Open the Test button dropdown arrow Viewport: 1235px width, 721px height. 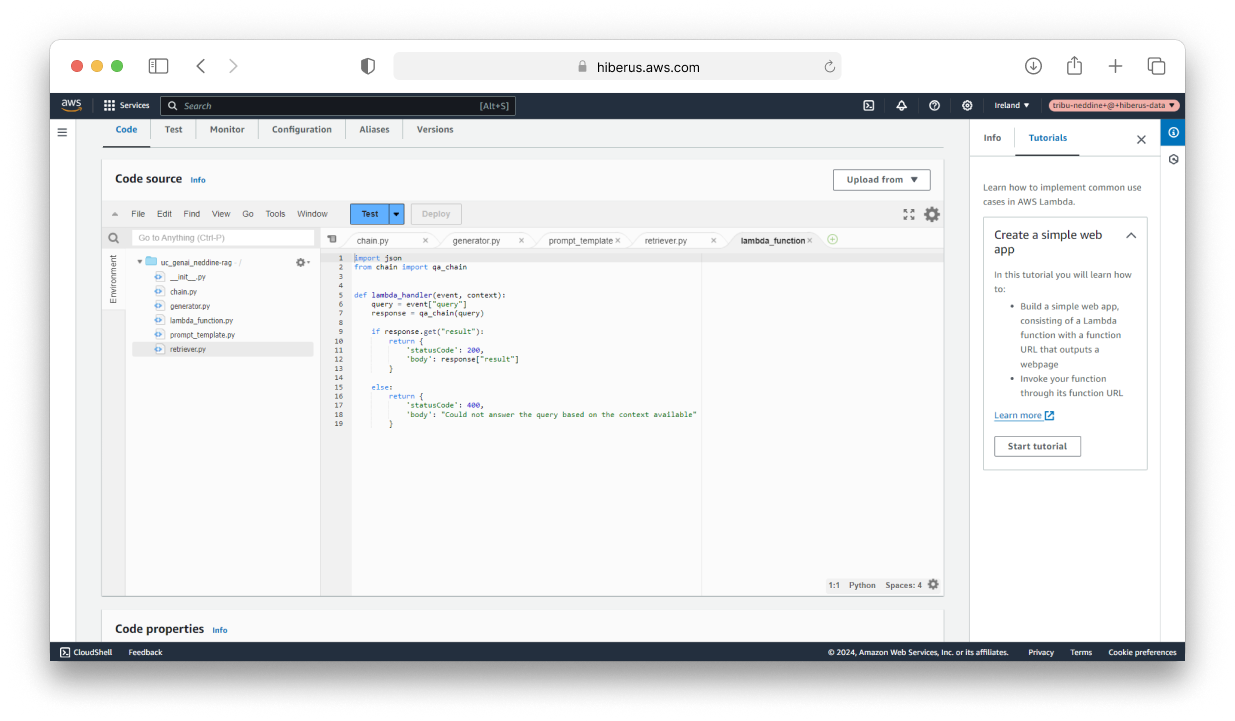[394, 214]
